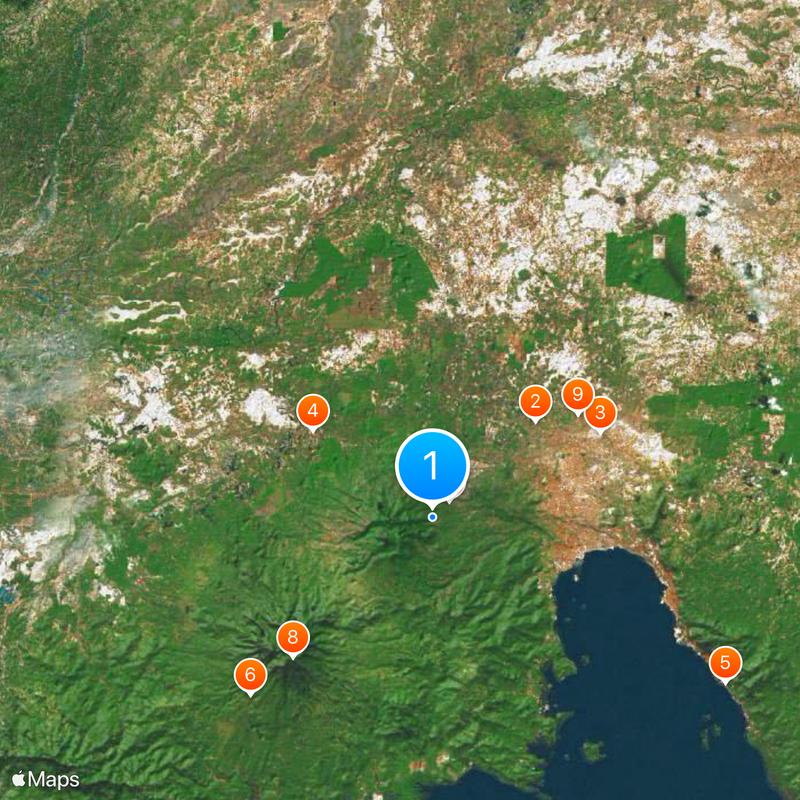800x800 pixels.
Task: Select orange pin number 4
Action: [313, 411]
